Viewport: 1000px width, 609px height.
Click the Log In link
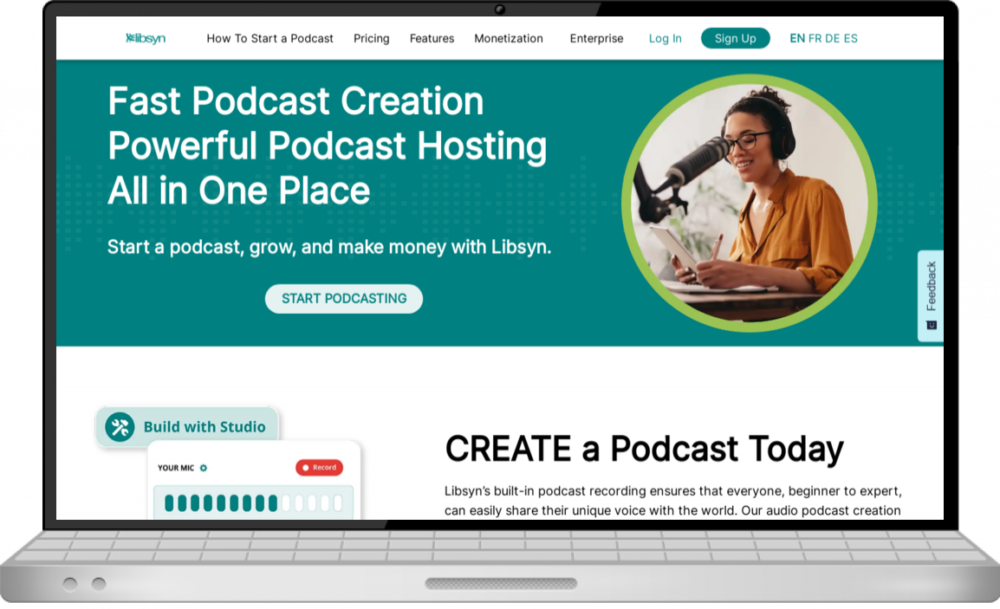pyautogui.click(x=665, y=38)
